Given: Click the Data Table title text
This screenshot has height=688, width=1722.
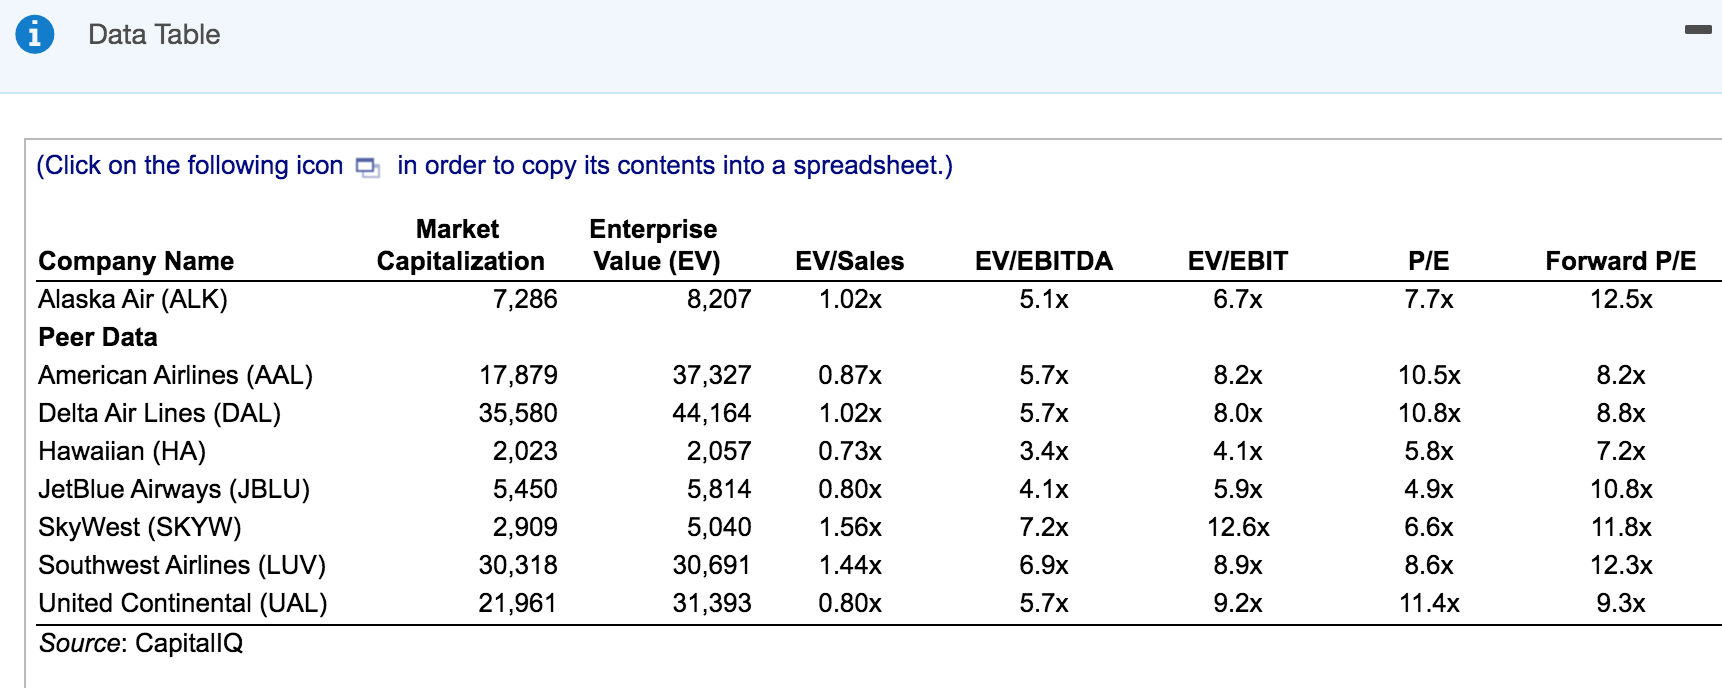Looking at the screenshot, I should click(x=154, y=35).
